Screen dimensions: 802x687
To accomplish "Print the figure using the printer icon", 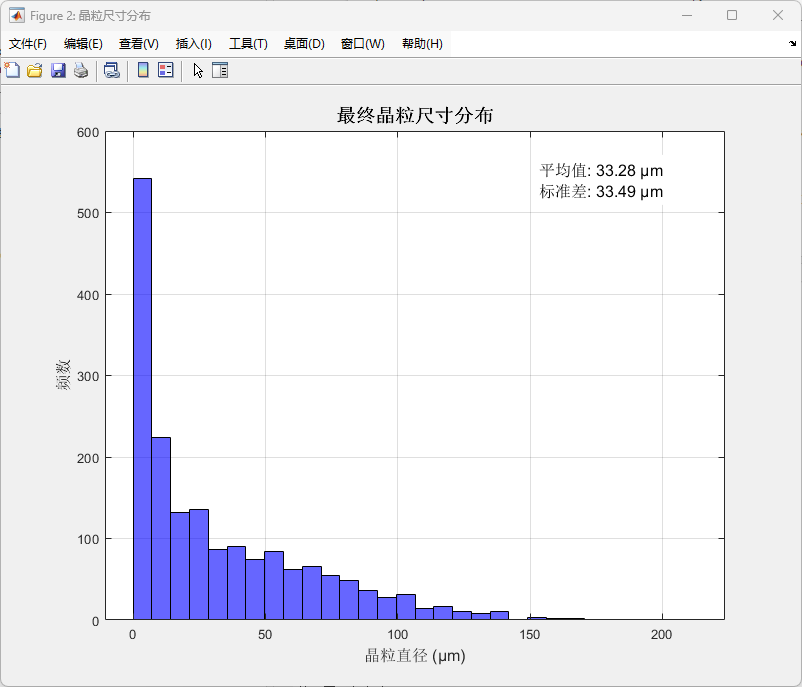I will click(x=81, y=70).
